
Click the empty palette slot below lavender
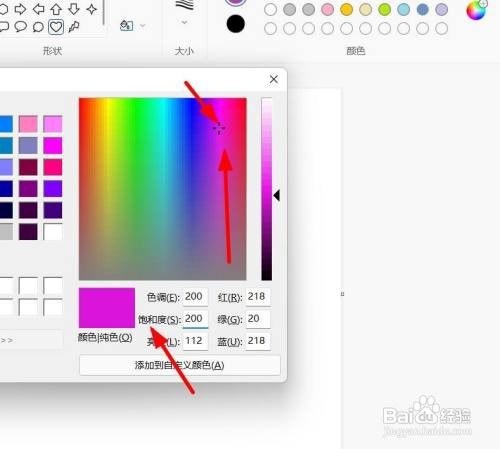[x=441, y=28]
